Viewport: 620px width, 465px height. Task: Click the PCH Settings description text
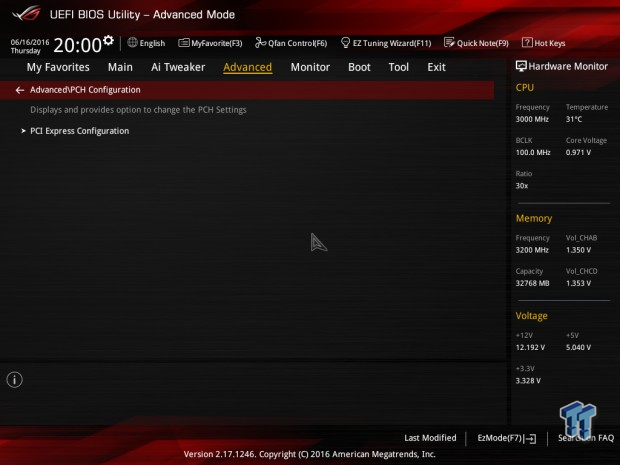[x=138, y=110]
